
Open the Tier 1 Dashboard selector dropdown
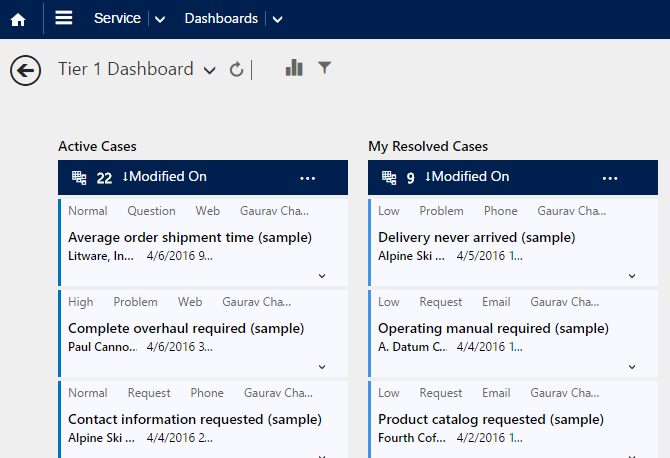click(x=209, y=70)
